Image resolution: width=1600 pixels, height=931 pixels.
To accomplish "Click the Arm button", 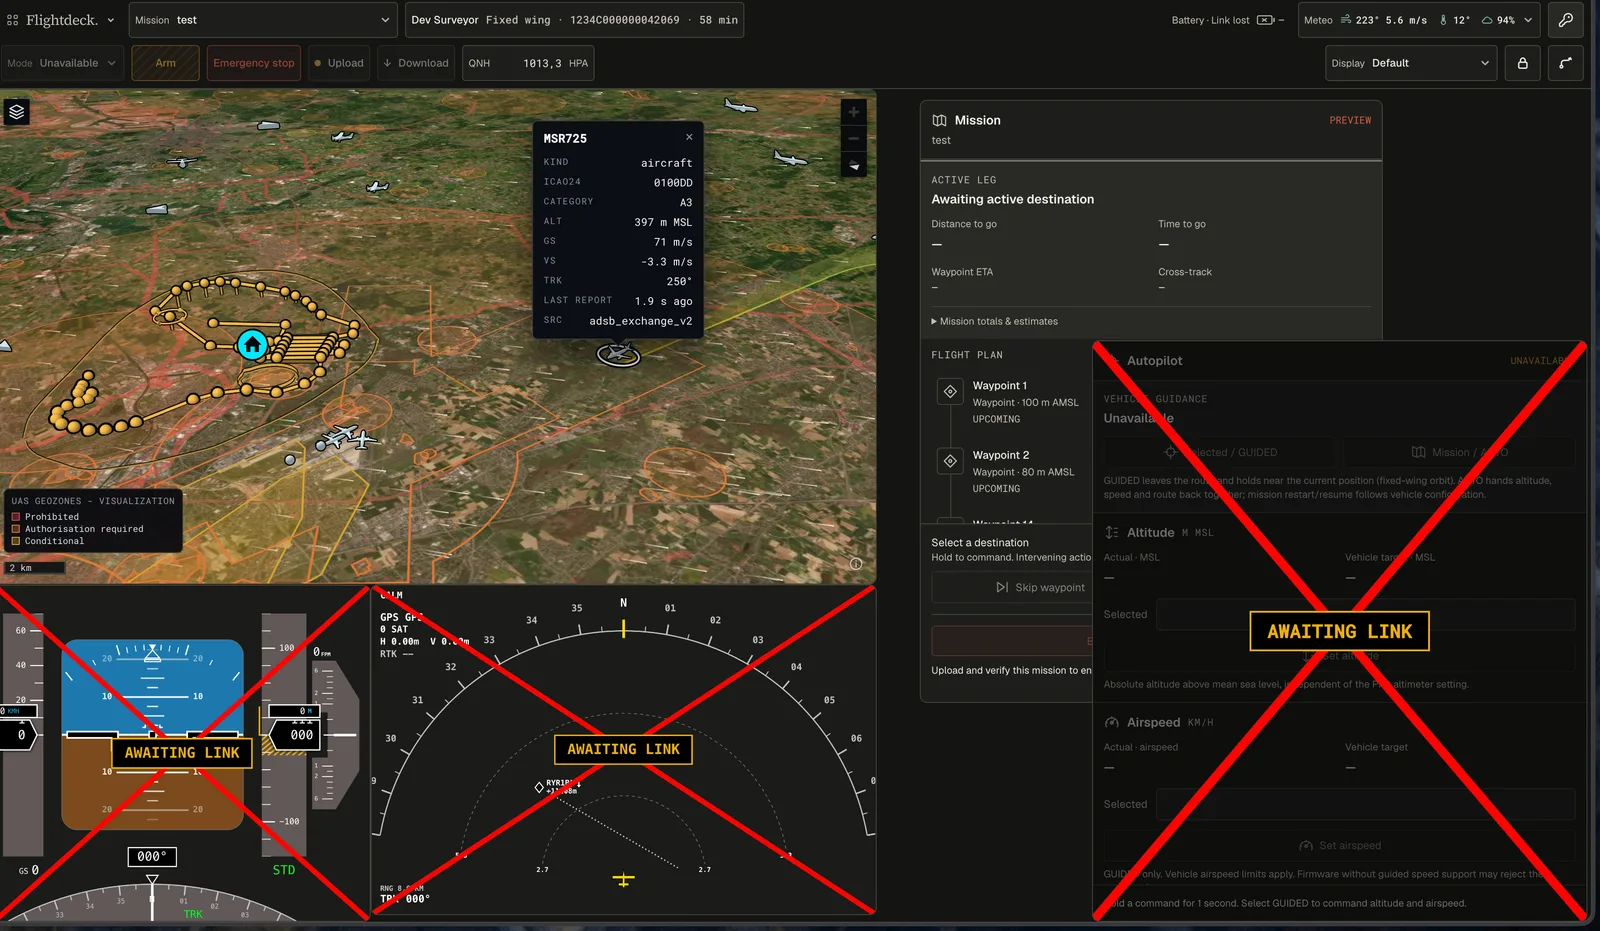I will 165,63.
